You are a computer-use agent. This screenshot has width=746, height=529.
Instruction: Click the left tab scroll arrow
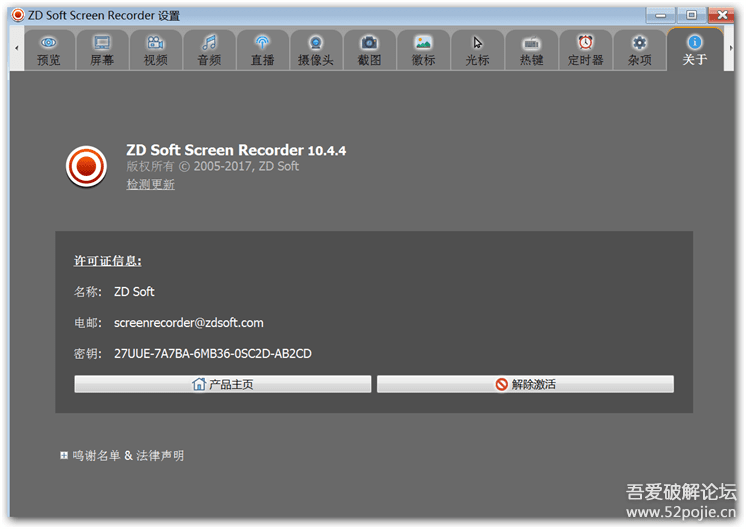(x=17, y=48)
